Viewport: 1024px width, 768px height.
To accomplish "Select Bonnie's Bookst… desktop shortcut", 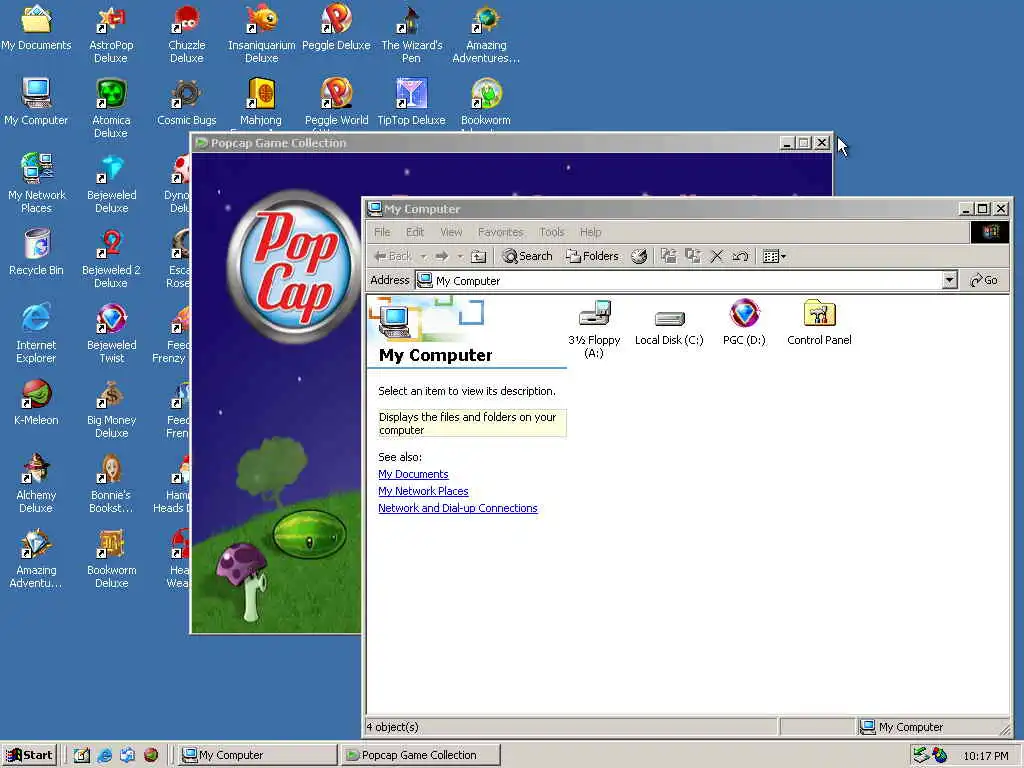I will click(x=111, y=484).
